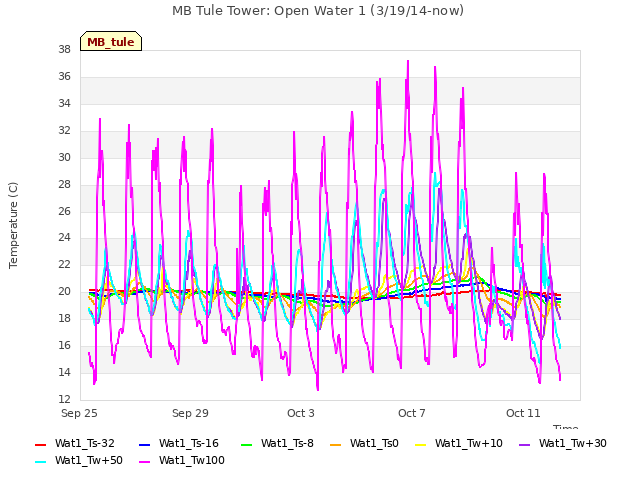Click the MB_tule label badge
Image resolution: width=640 pixels, height=480 pixels.
point(111,41)
